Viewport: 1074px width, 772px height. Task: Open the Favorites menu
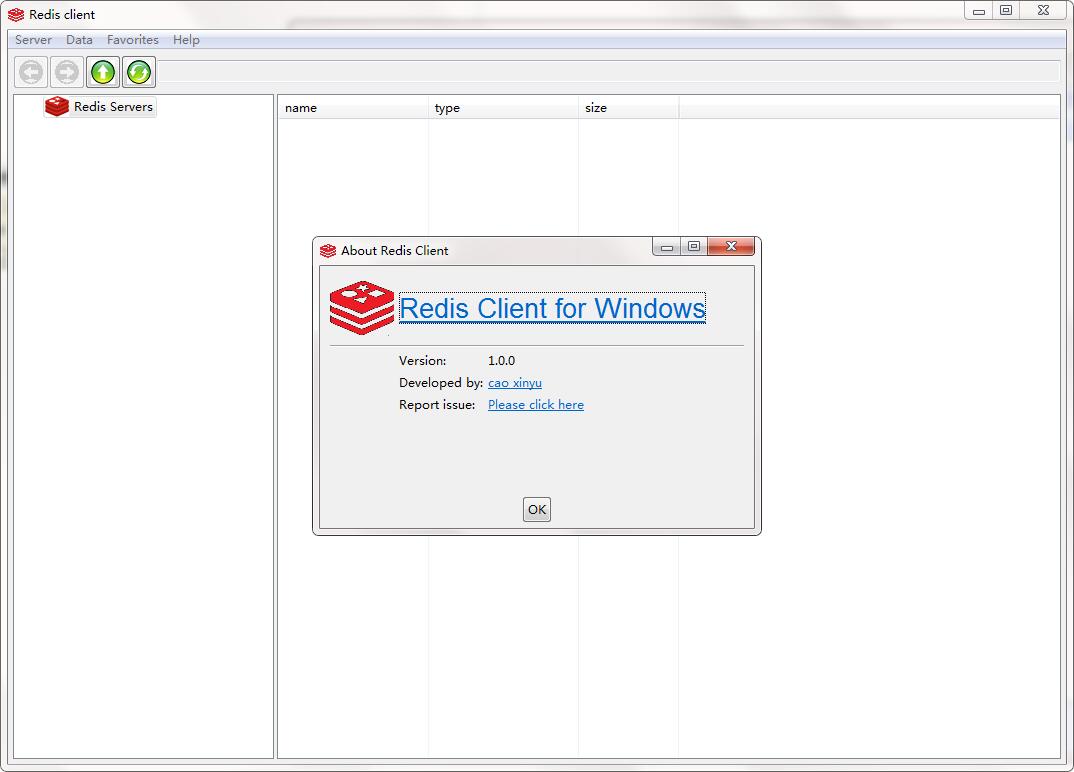[133, 40]
